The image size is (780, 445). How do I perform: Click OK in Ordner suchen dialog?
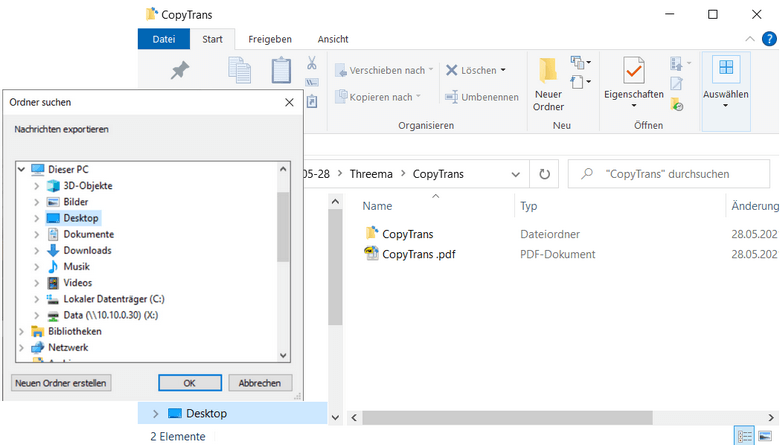click(x=190, y=383)
